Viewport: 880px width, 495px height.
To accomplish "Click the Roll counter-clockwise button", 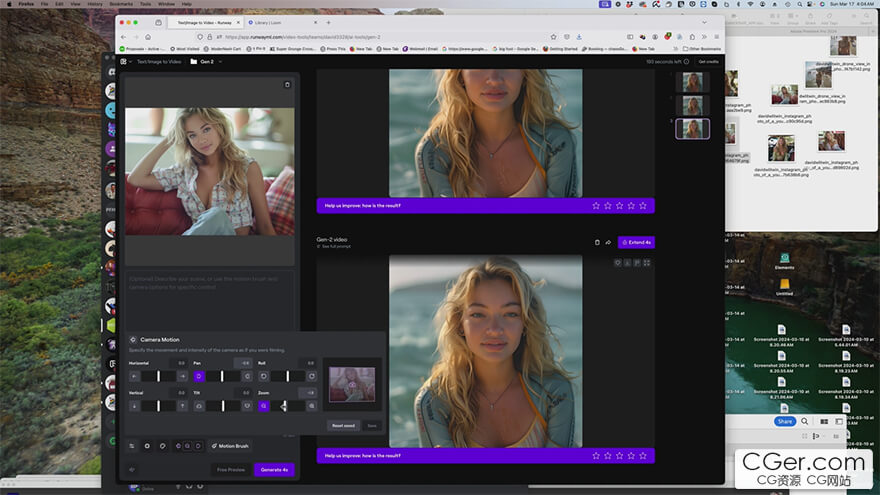I will 263,376.
